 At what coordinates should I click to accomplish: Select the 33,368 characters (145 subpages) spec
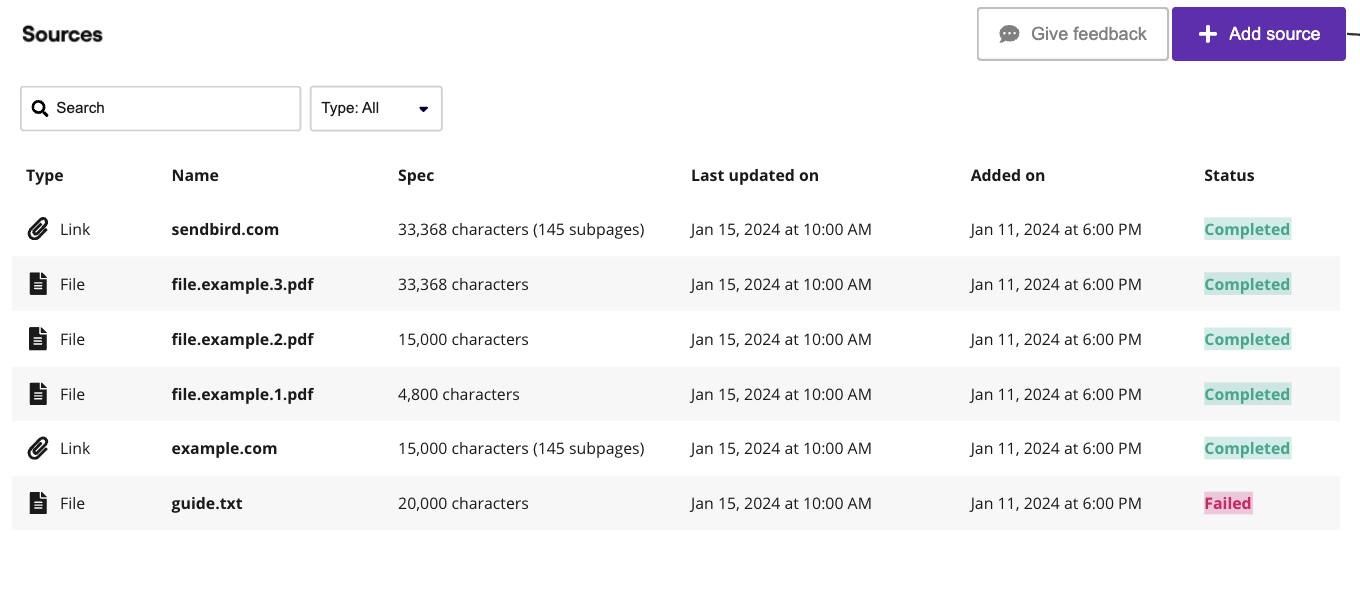pos(521,229)
